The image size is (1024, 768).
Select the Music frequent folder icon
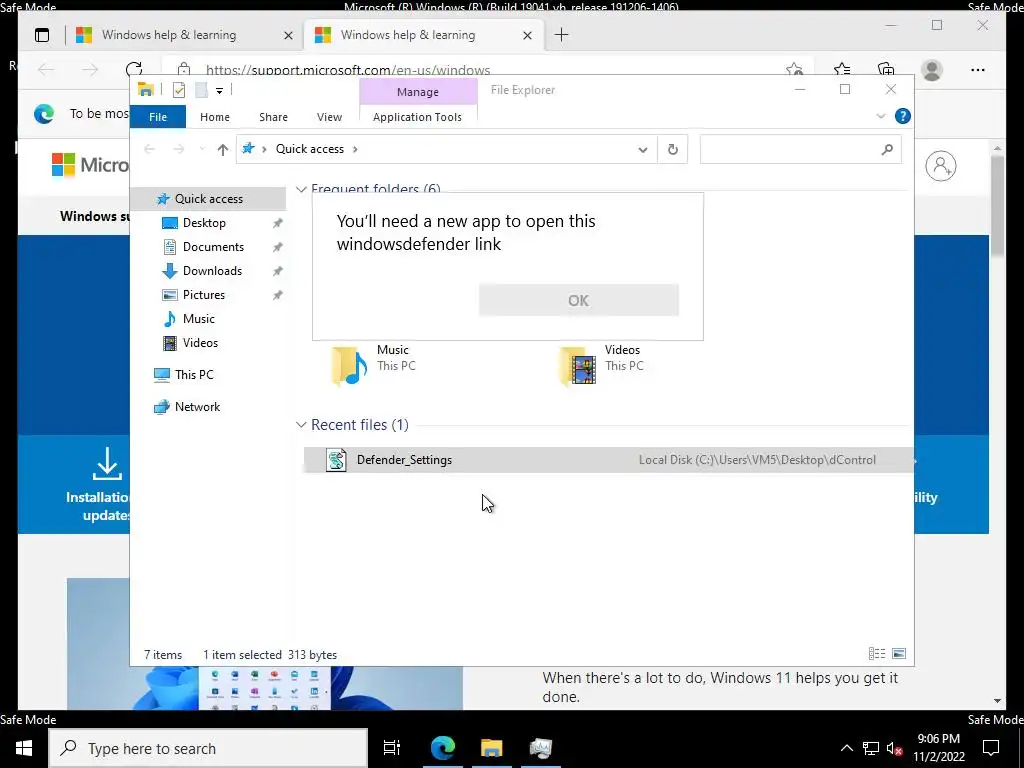click(x=349, y=366)
